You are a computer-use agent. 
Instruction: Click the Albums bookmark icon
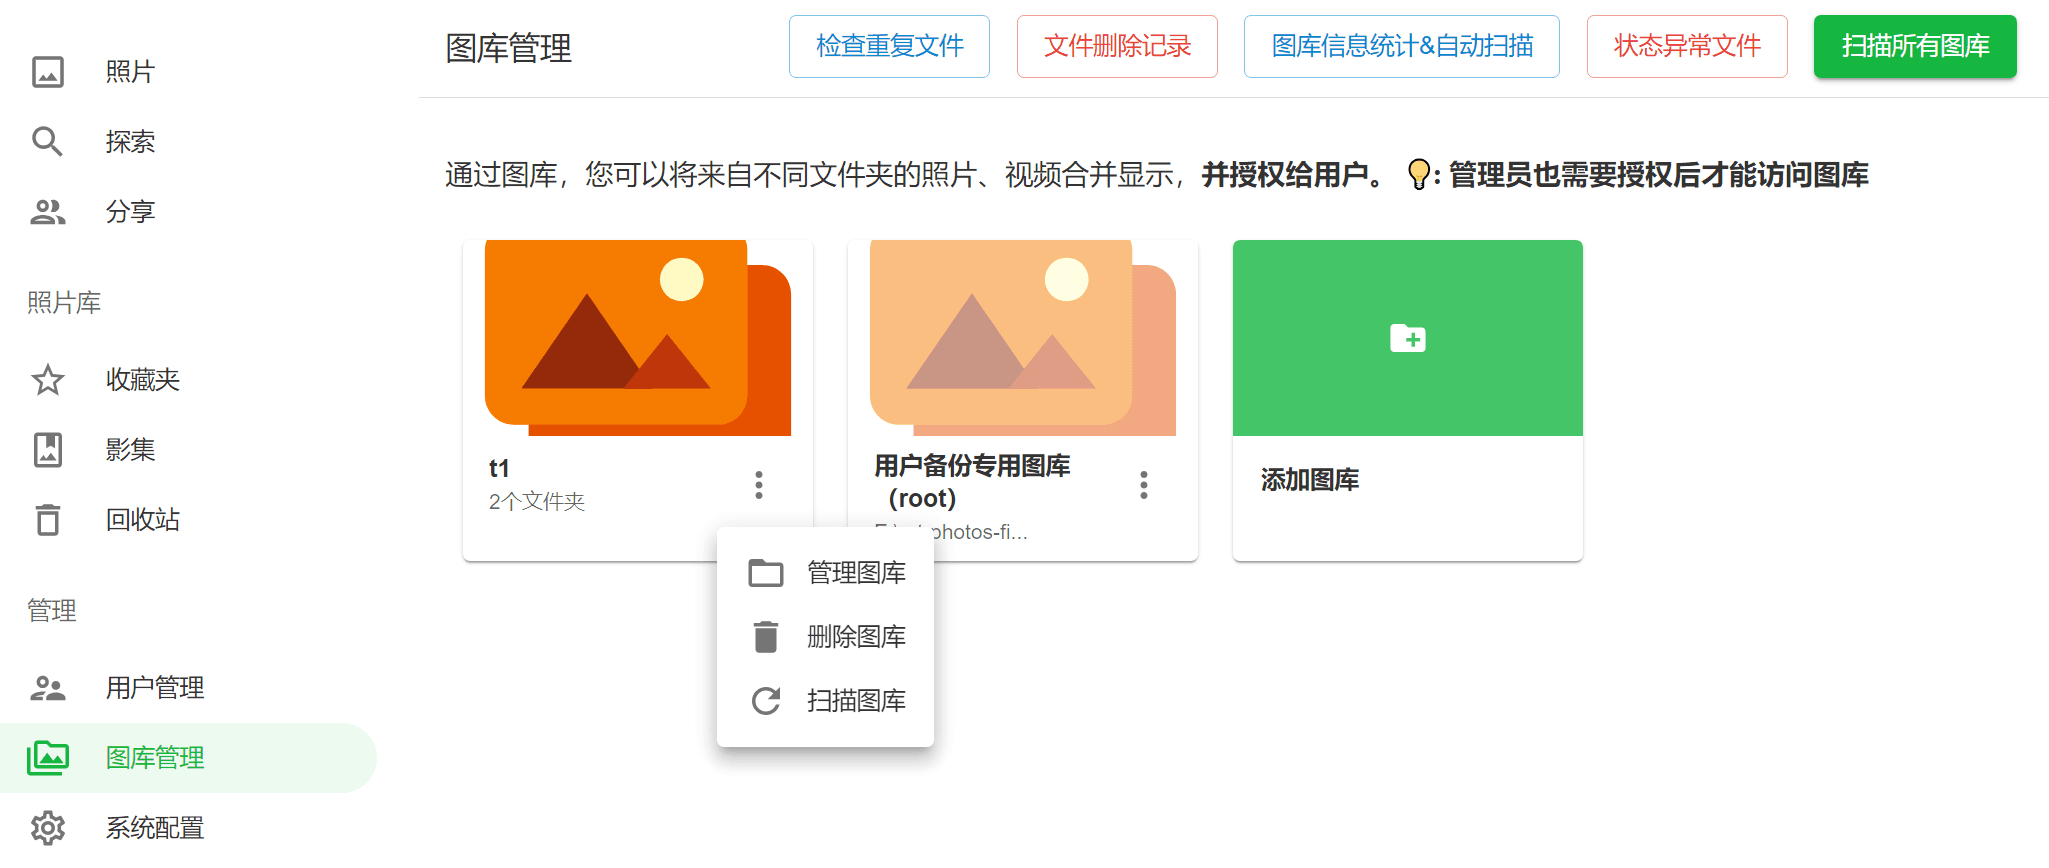coord(48,450)
